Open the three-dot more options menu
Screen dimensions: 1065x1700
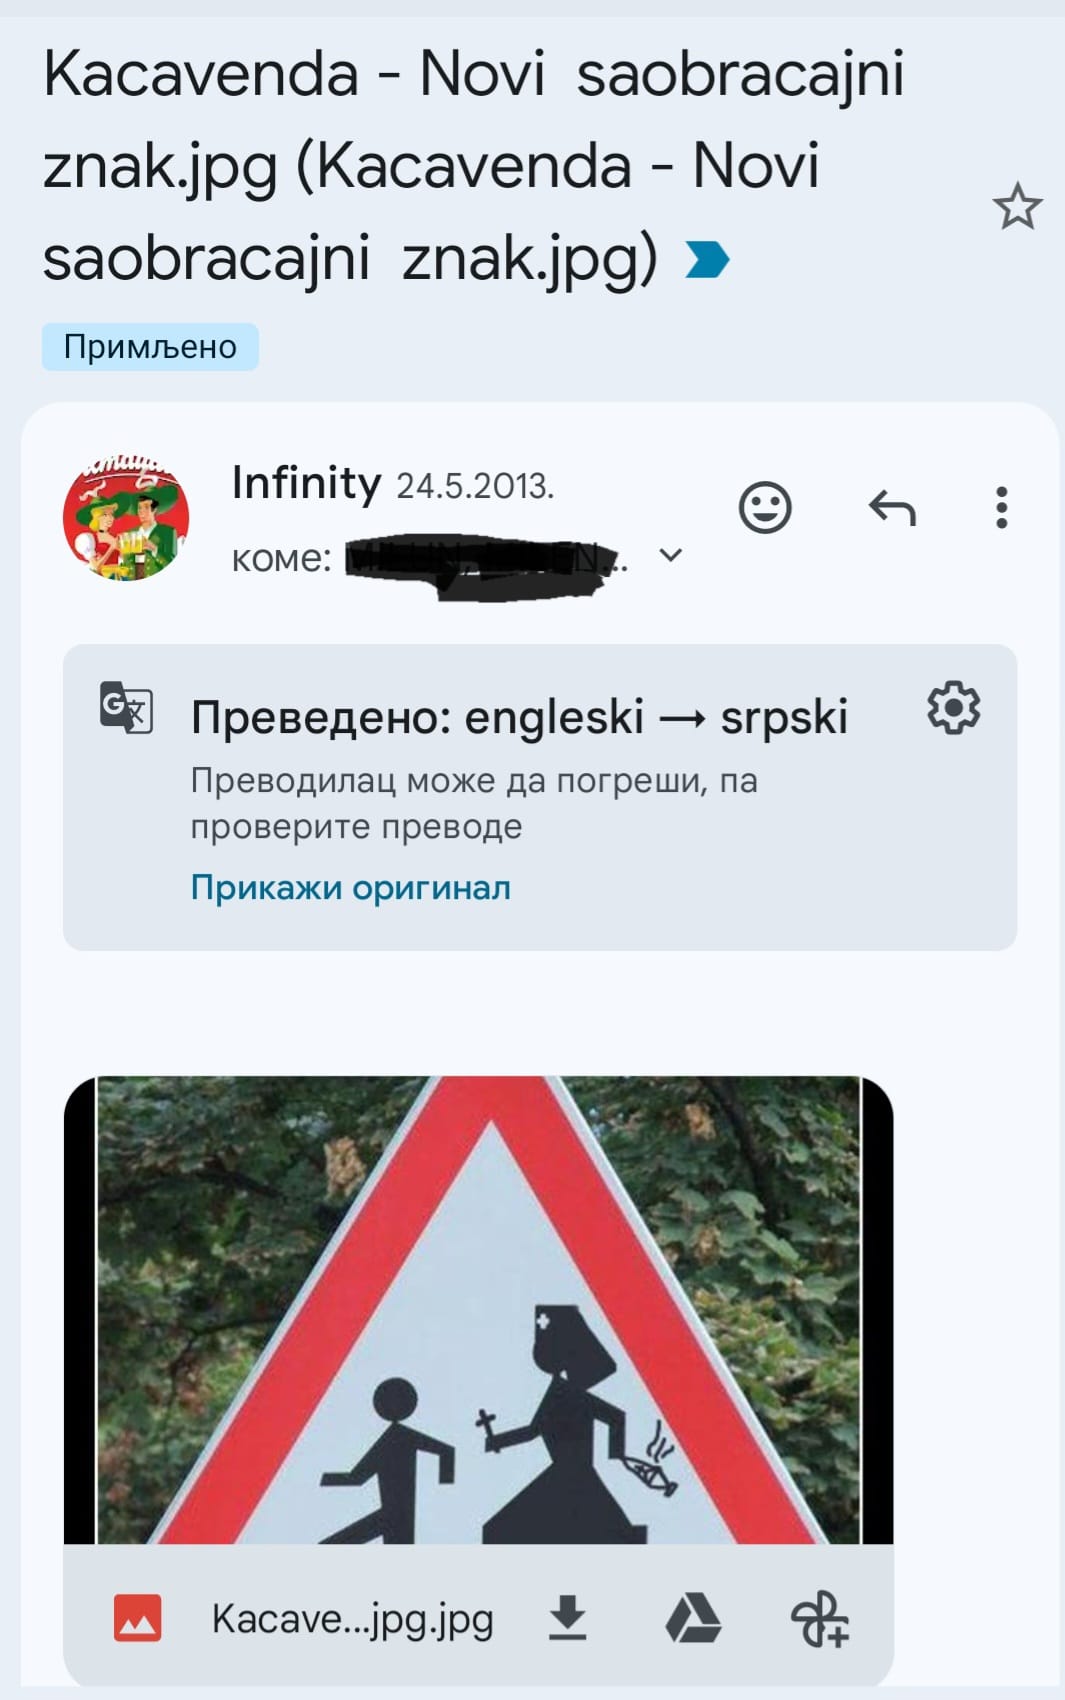pyautogui.click(x=1001, y=508)
